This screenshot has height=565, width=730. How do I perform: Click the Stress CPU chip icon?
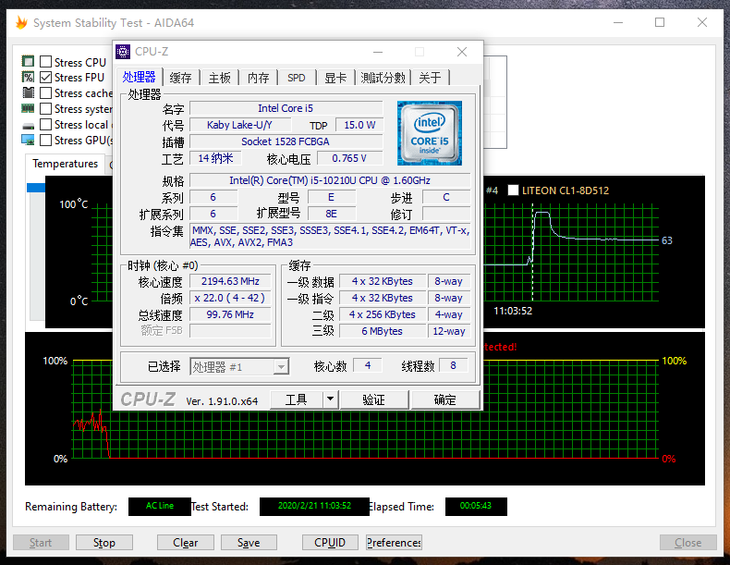tap(28, 61)
